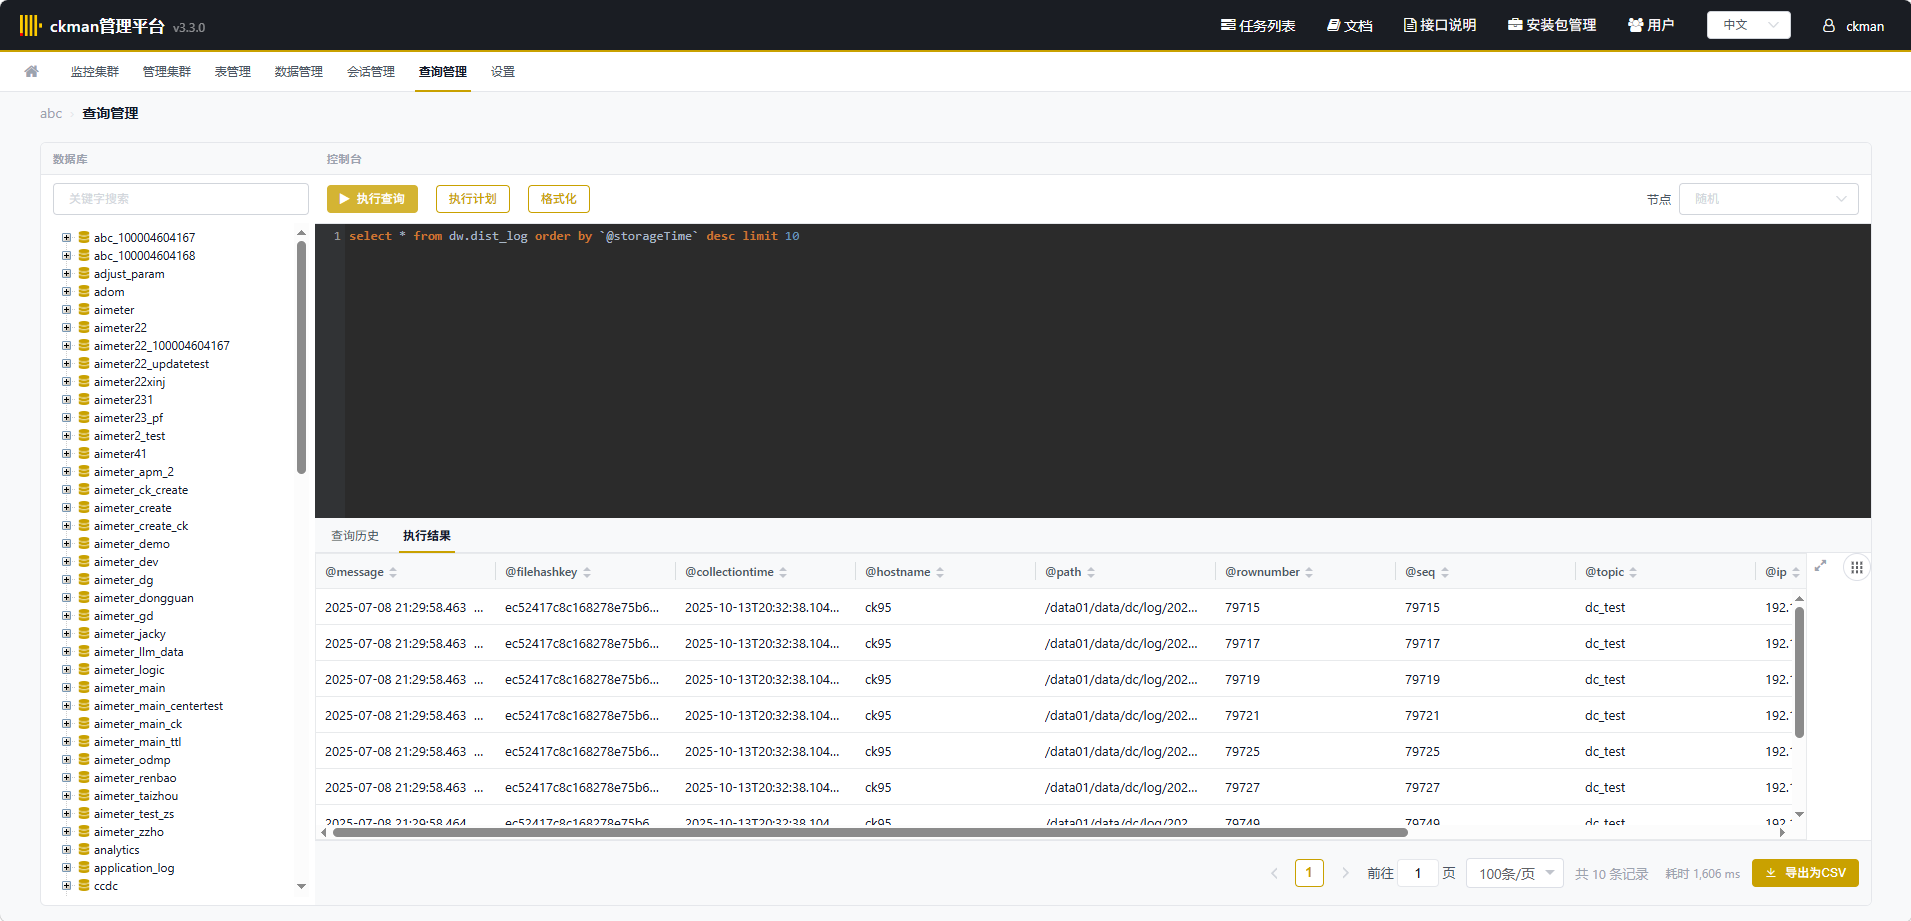The width and height of the screenshot is (1911, 921).
Task: Expand the aimeter_zzho database node
Action: 66,831
